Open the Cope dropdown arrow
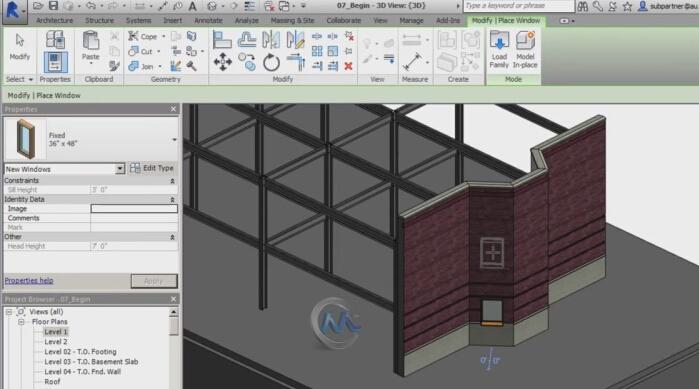699x389 pixels. pos(164,37)
